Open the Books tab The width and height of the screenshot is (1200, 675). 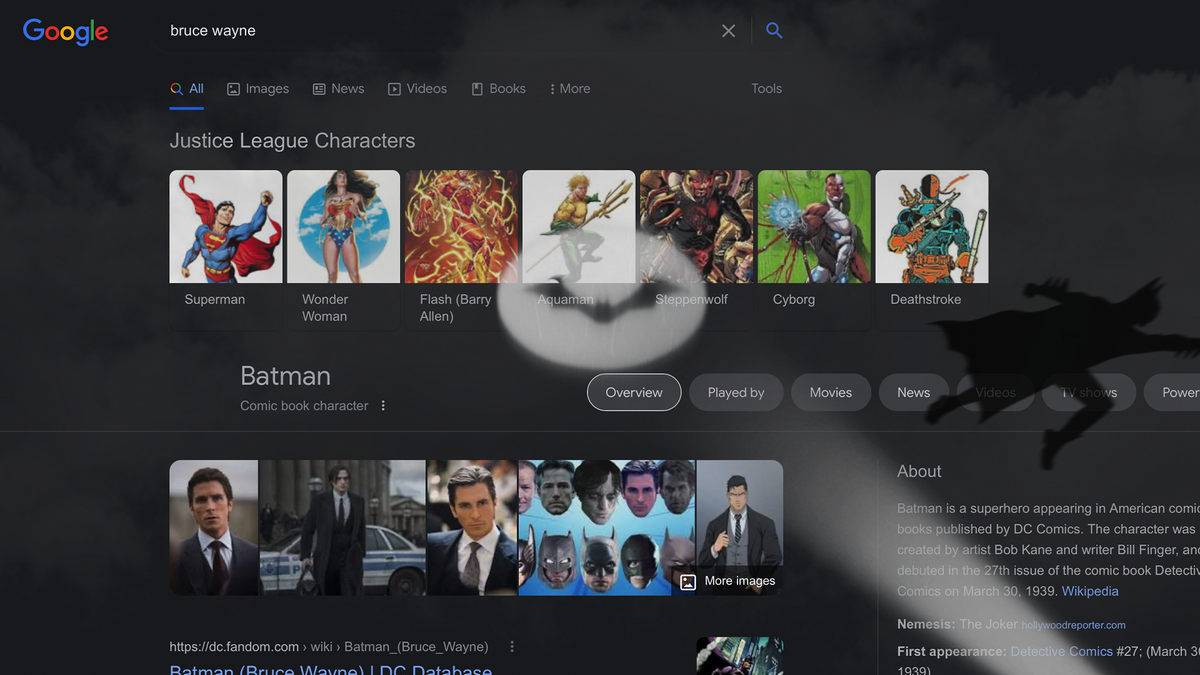click(498, 89)
